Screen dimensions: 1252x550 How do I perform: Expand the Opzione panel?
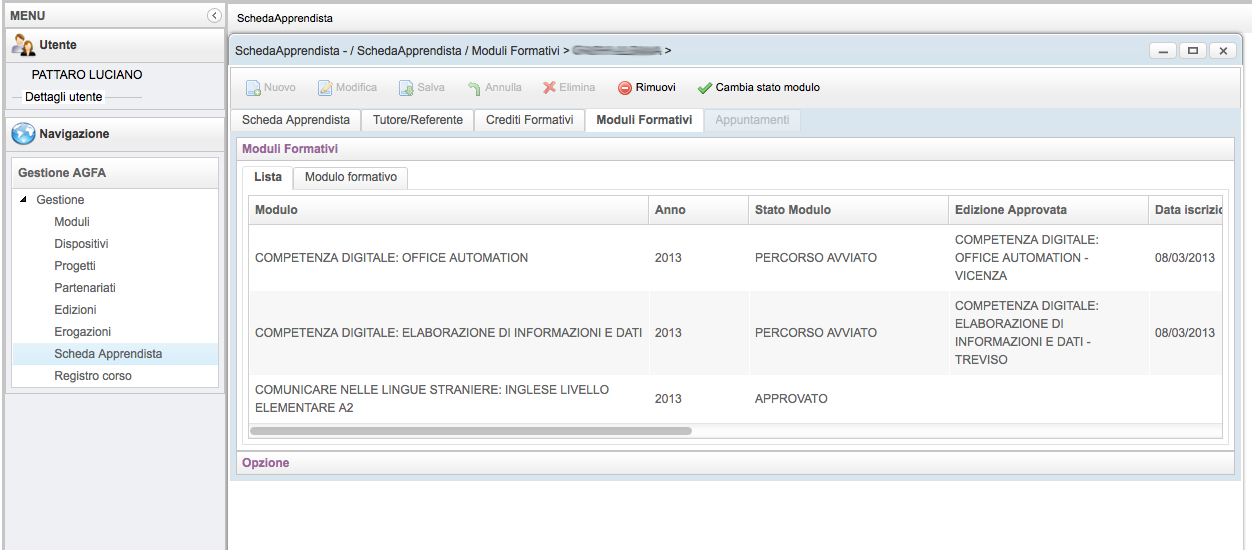266,463
